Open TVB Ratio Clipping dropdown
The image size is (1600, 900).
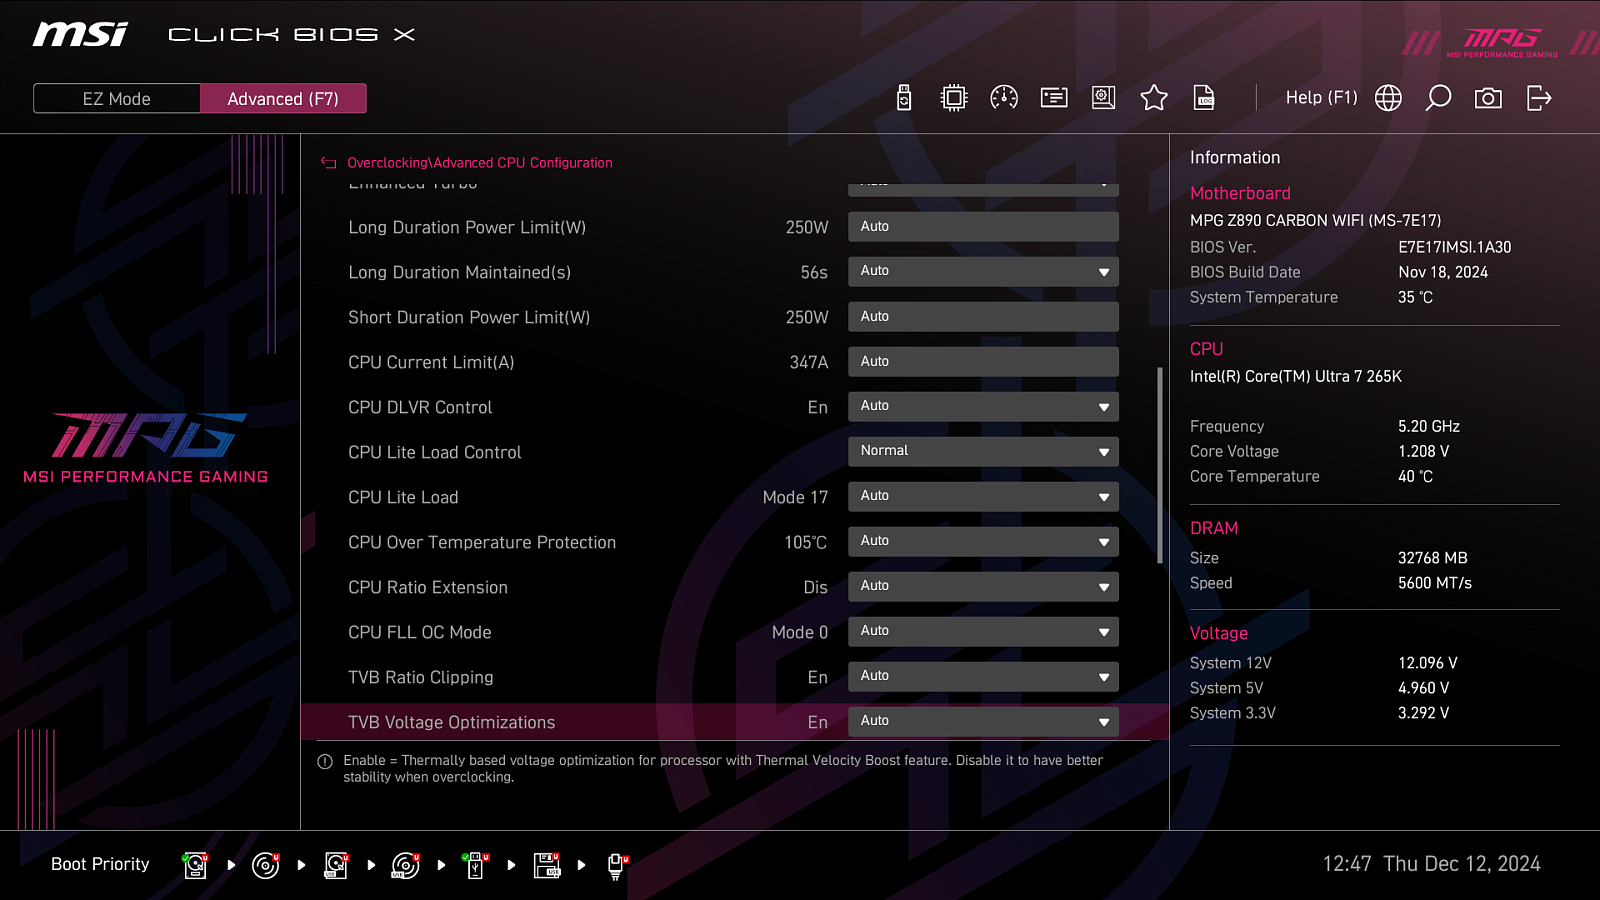tap(983, 677)
